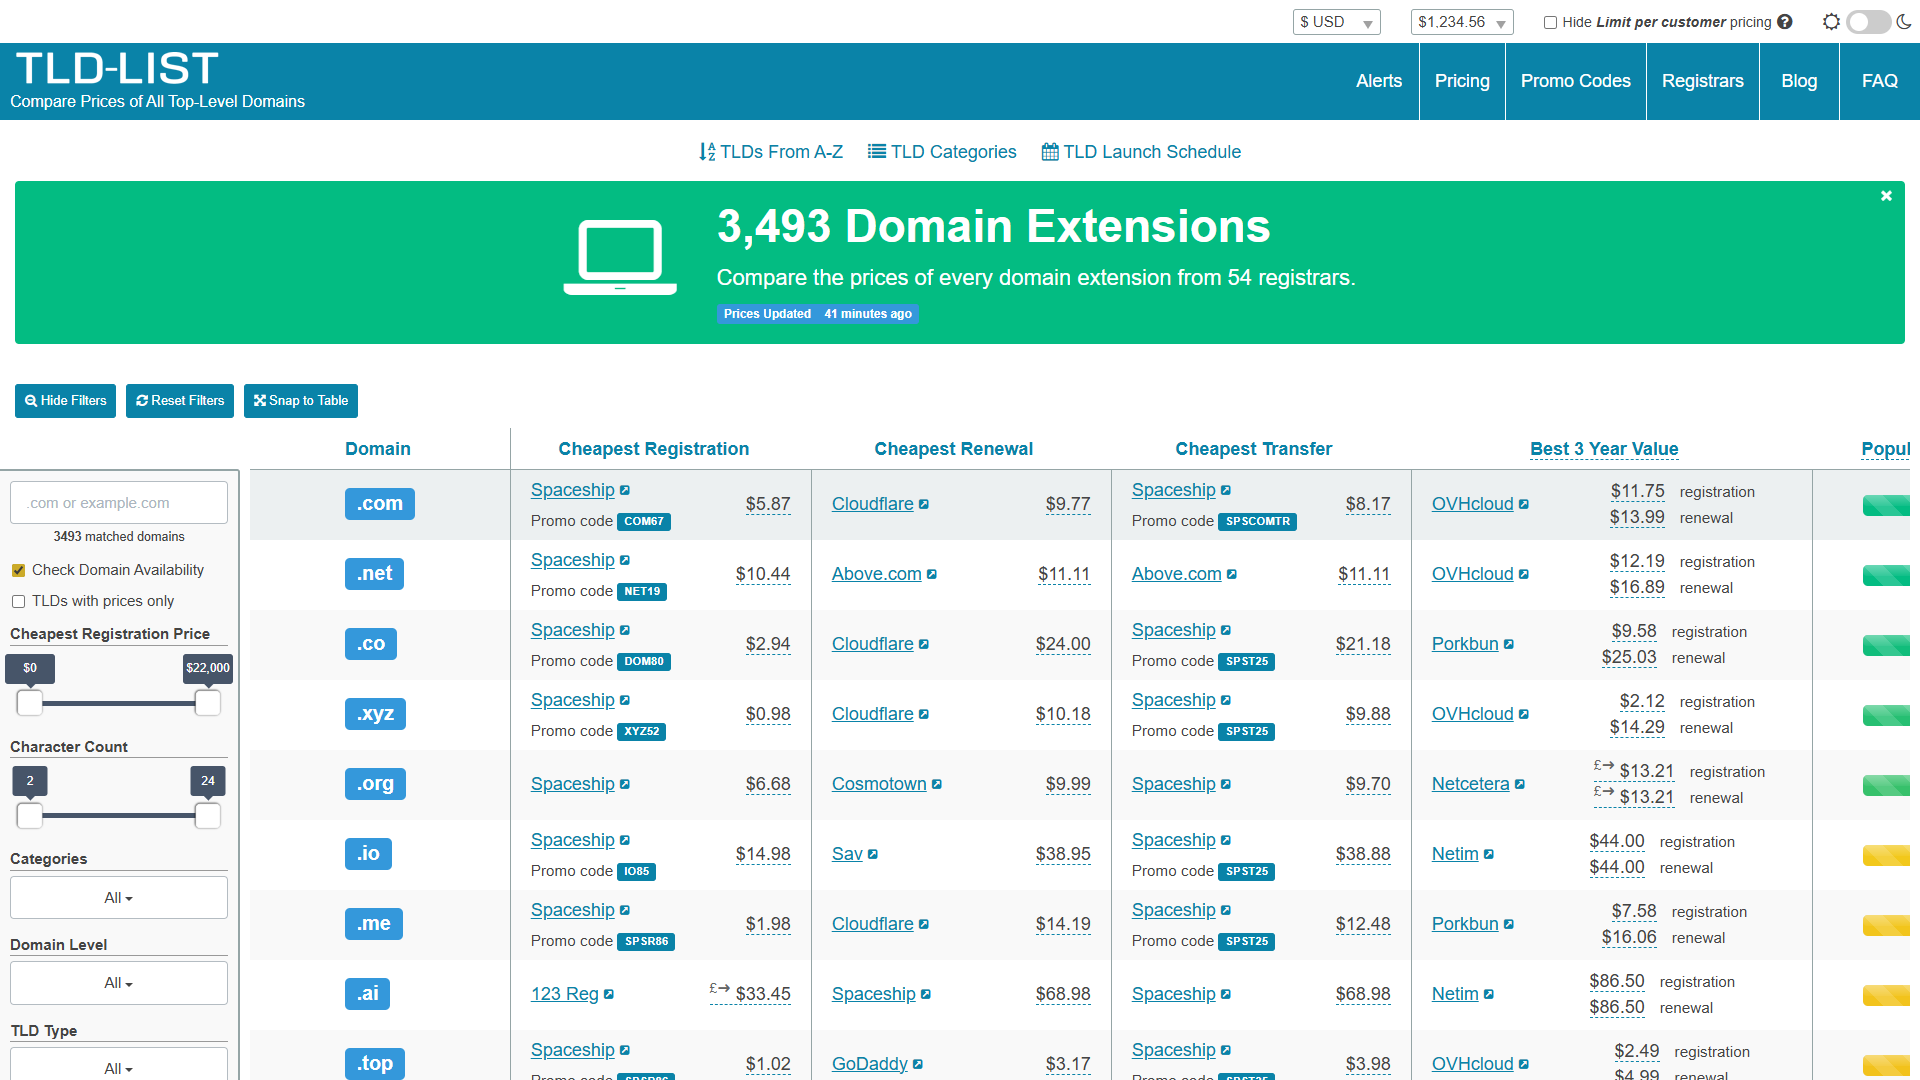This screenshot has height=1080, width=1920.
Task: Open the $1,234.56 number format dropdown
Action: pos(1462,22)
